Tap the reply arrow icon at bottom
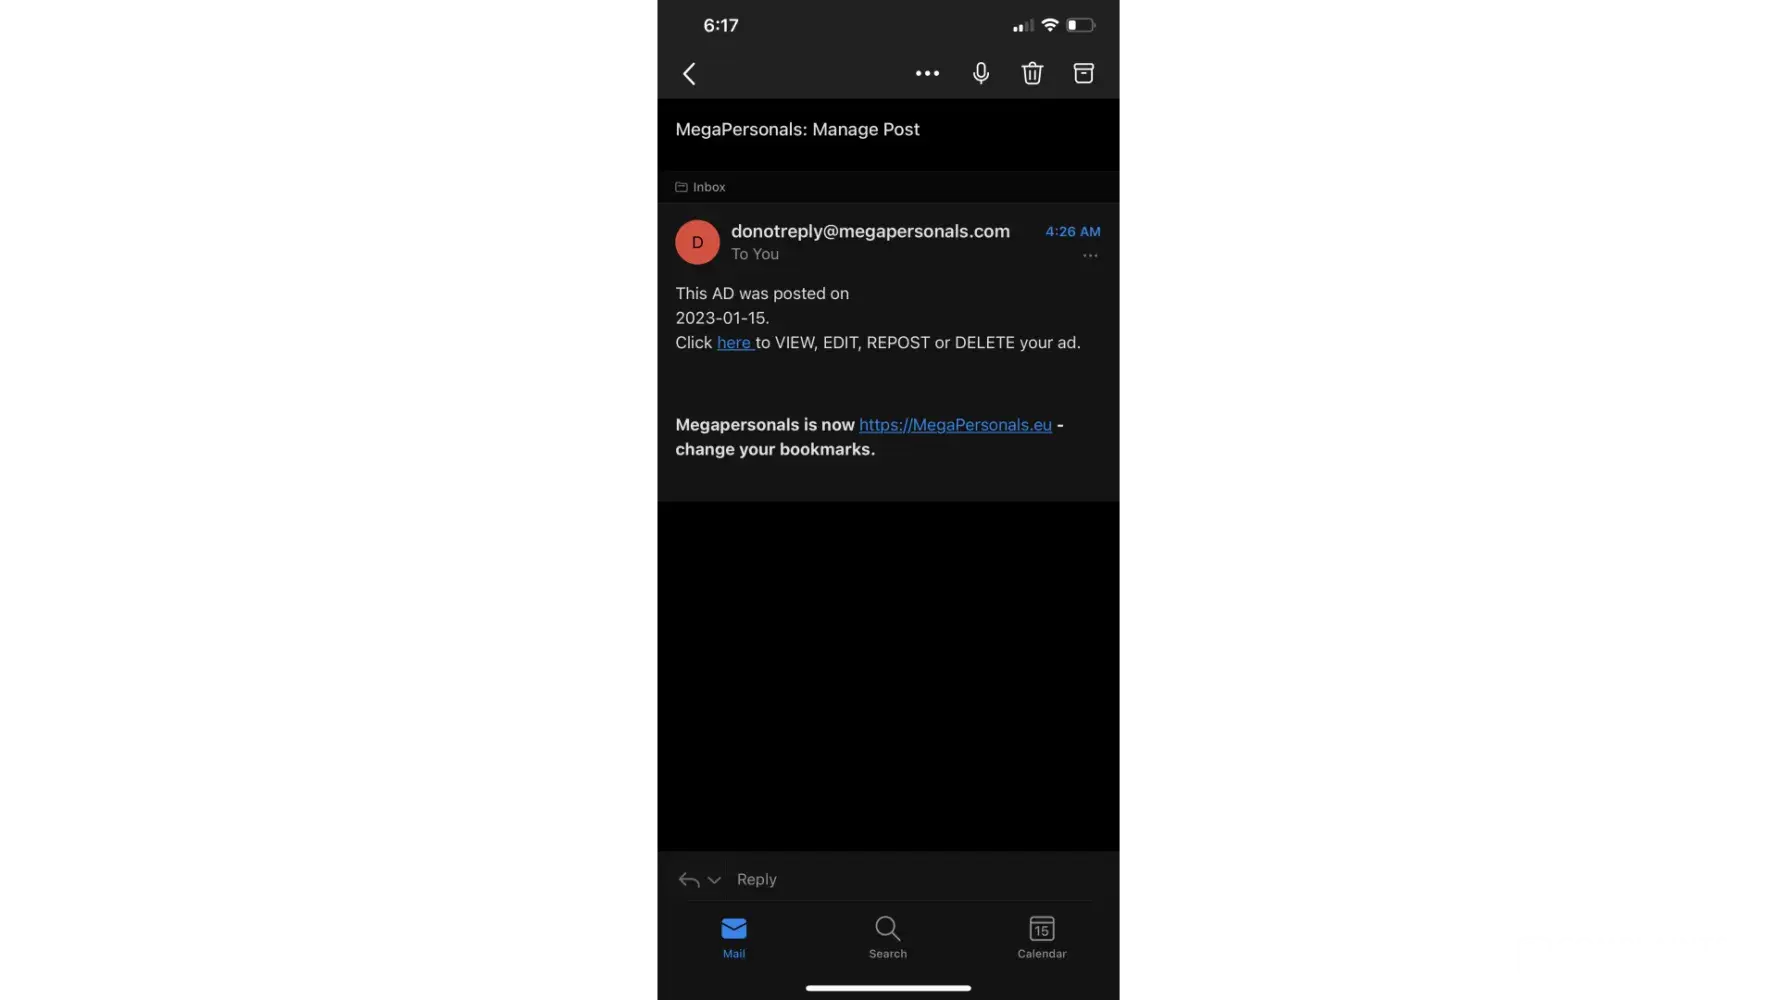 [689, 880]
